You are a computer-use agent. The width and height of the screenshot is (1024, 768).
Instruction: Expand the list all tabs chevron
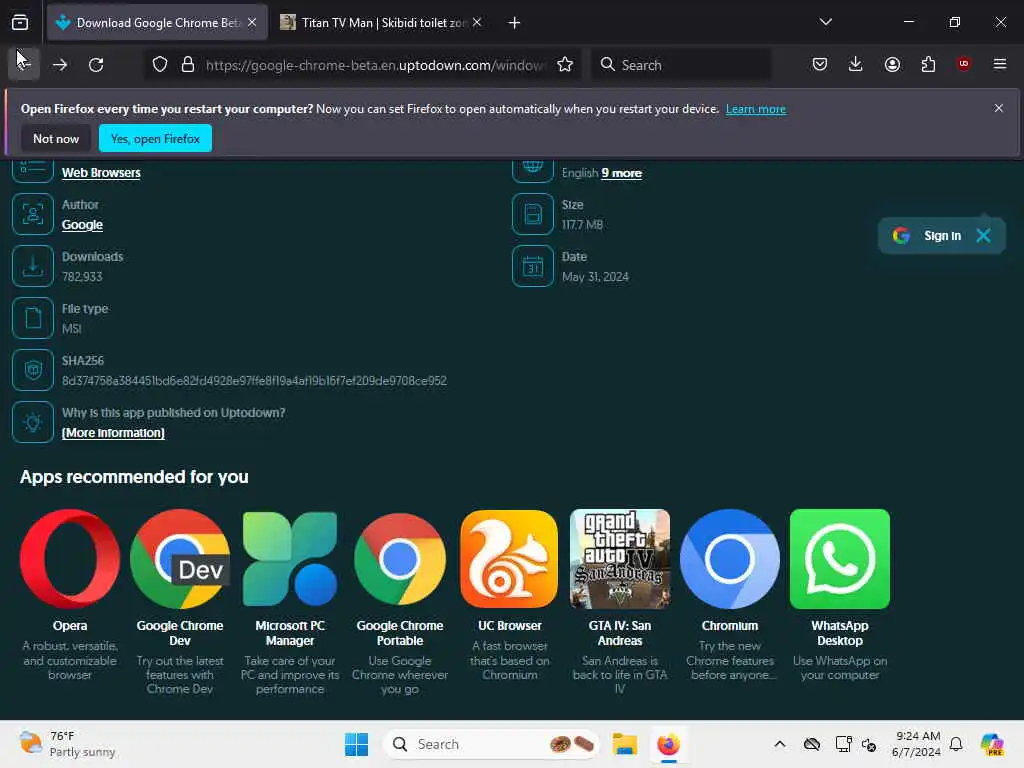tap(825, 22)
